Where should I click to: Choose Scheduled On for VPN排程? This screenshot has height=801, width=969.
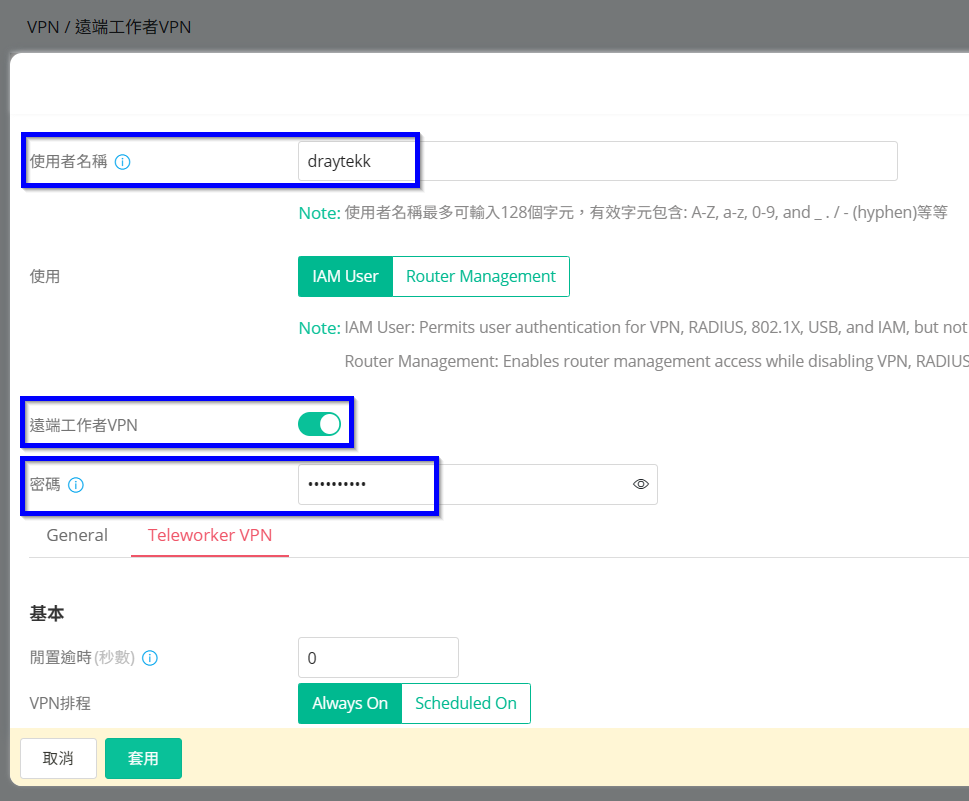coord(465,703)
